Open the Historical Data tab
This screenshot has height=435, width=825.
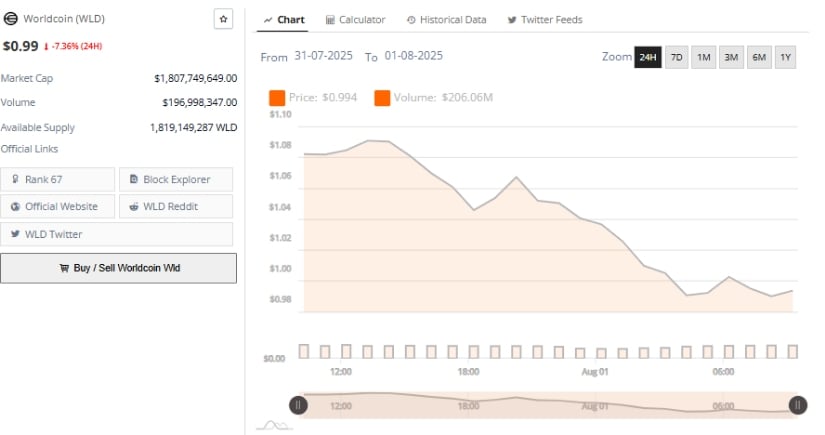coord(447,20)
